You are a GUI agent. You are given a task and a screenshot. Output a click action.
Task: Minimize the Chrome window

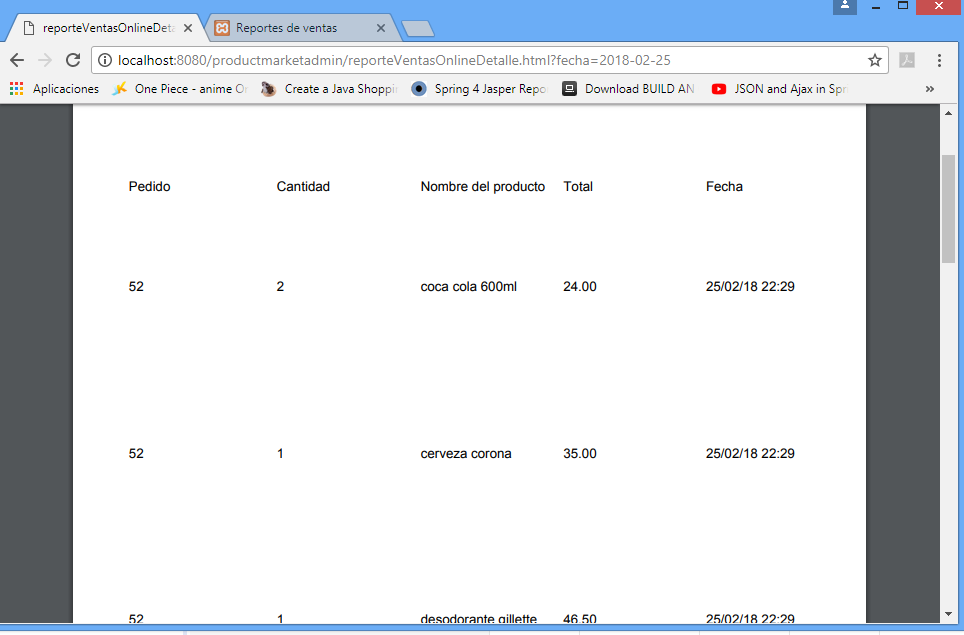pyautogui.click(x=876, y=7)
